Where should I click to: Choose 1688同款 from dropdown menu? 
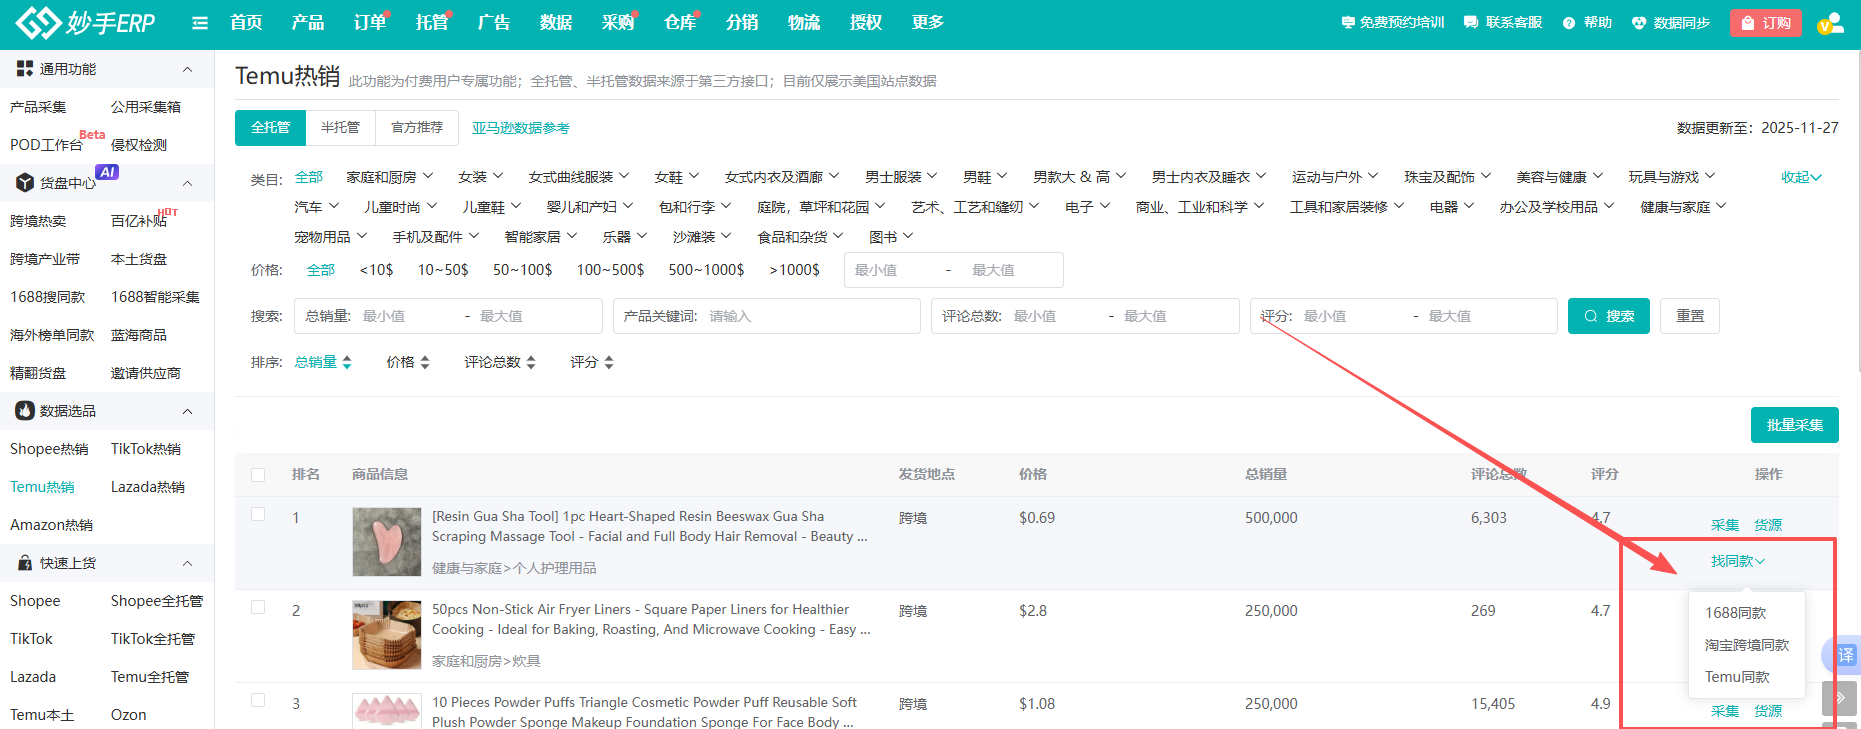(x=1735, y=613)
